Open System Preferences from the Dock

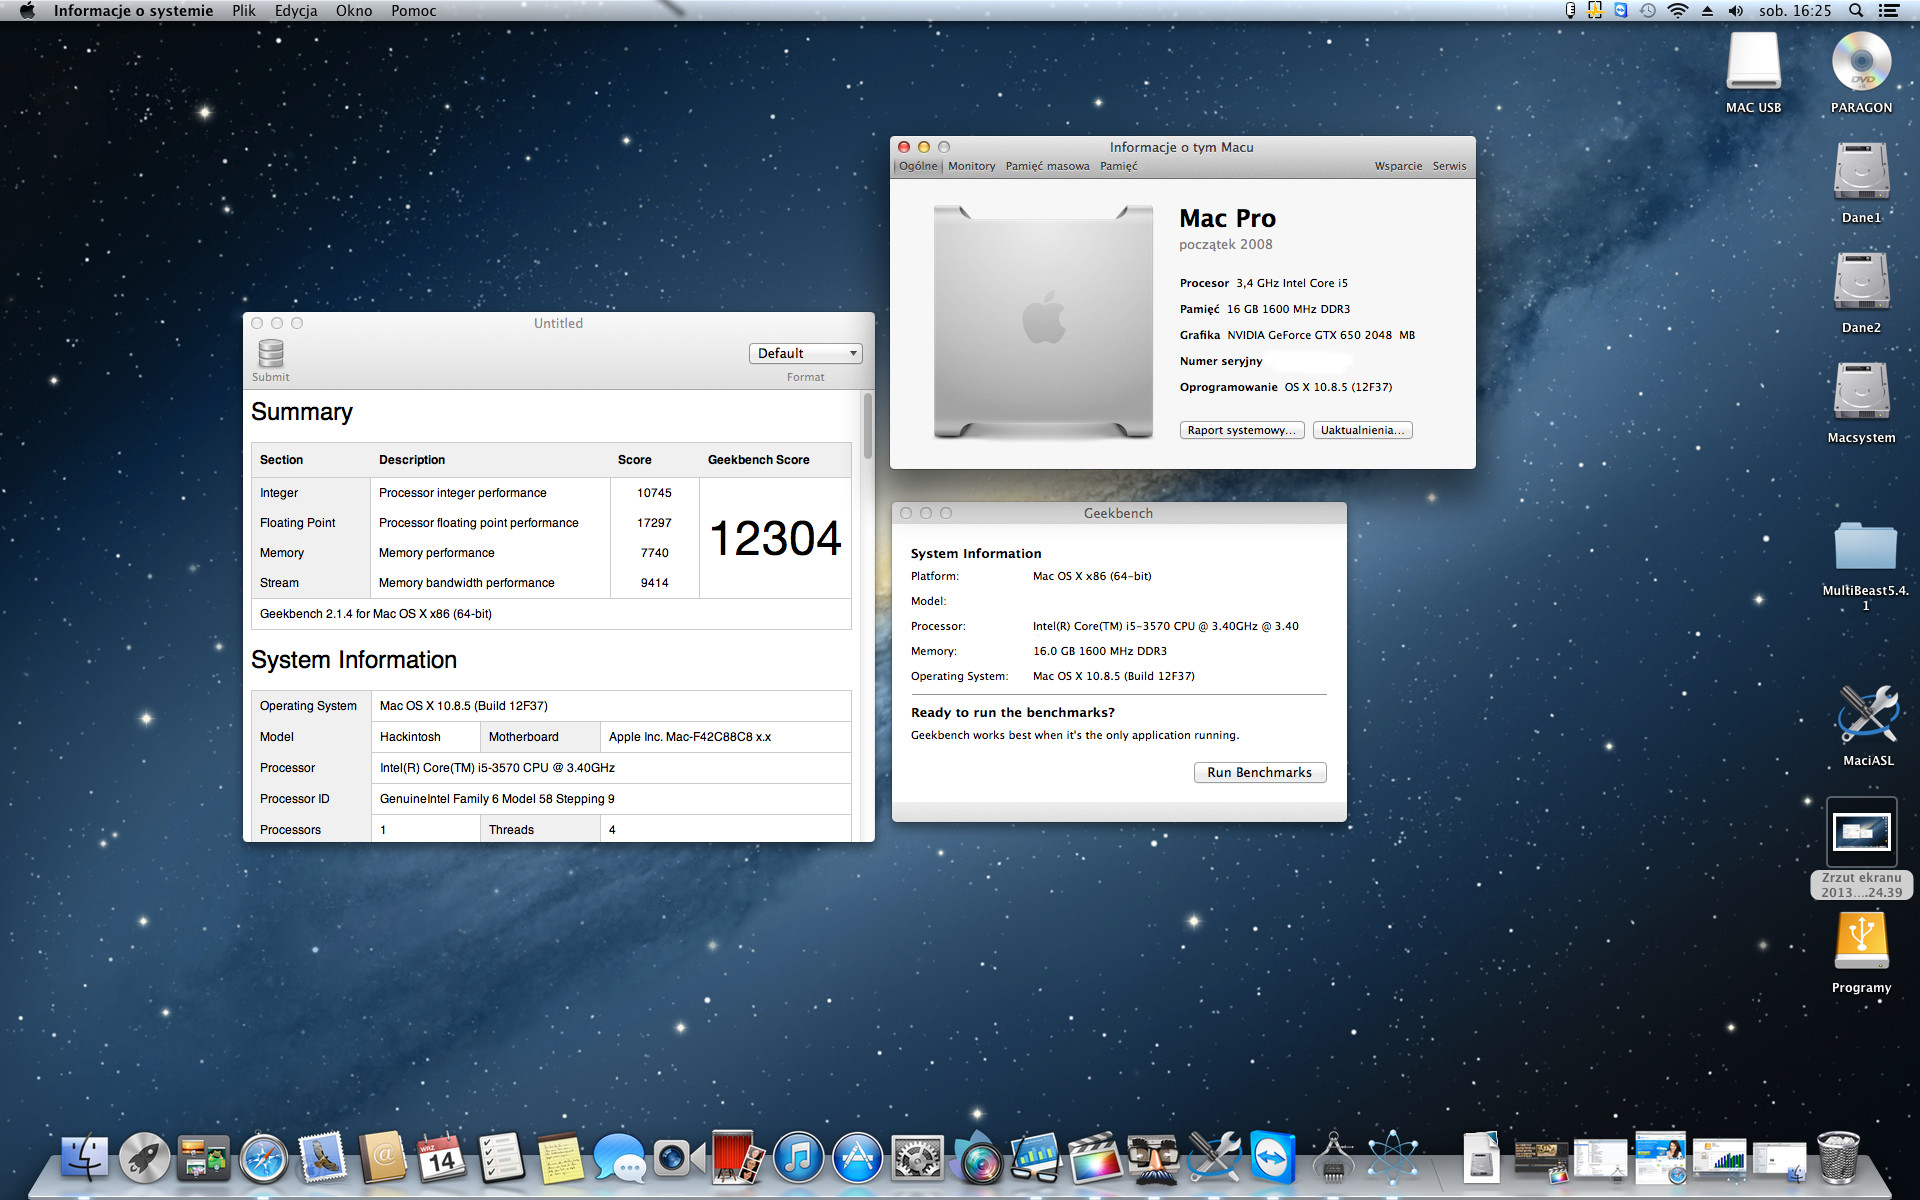pos(917,1158)
